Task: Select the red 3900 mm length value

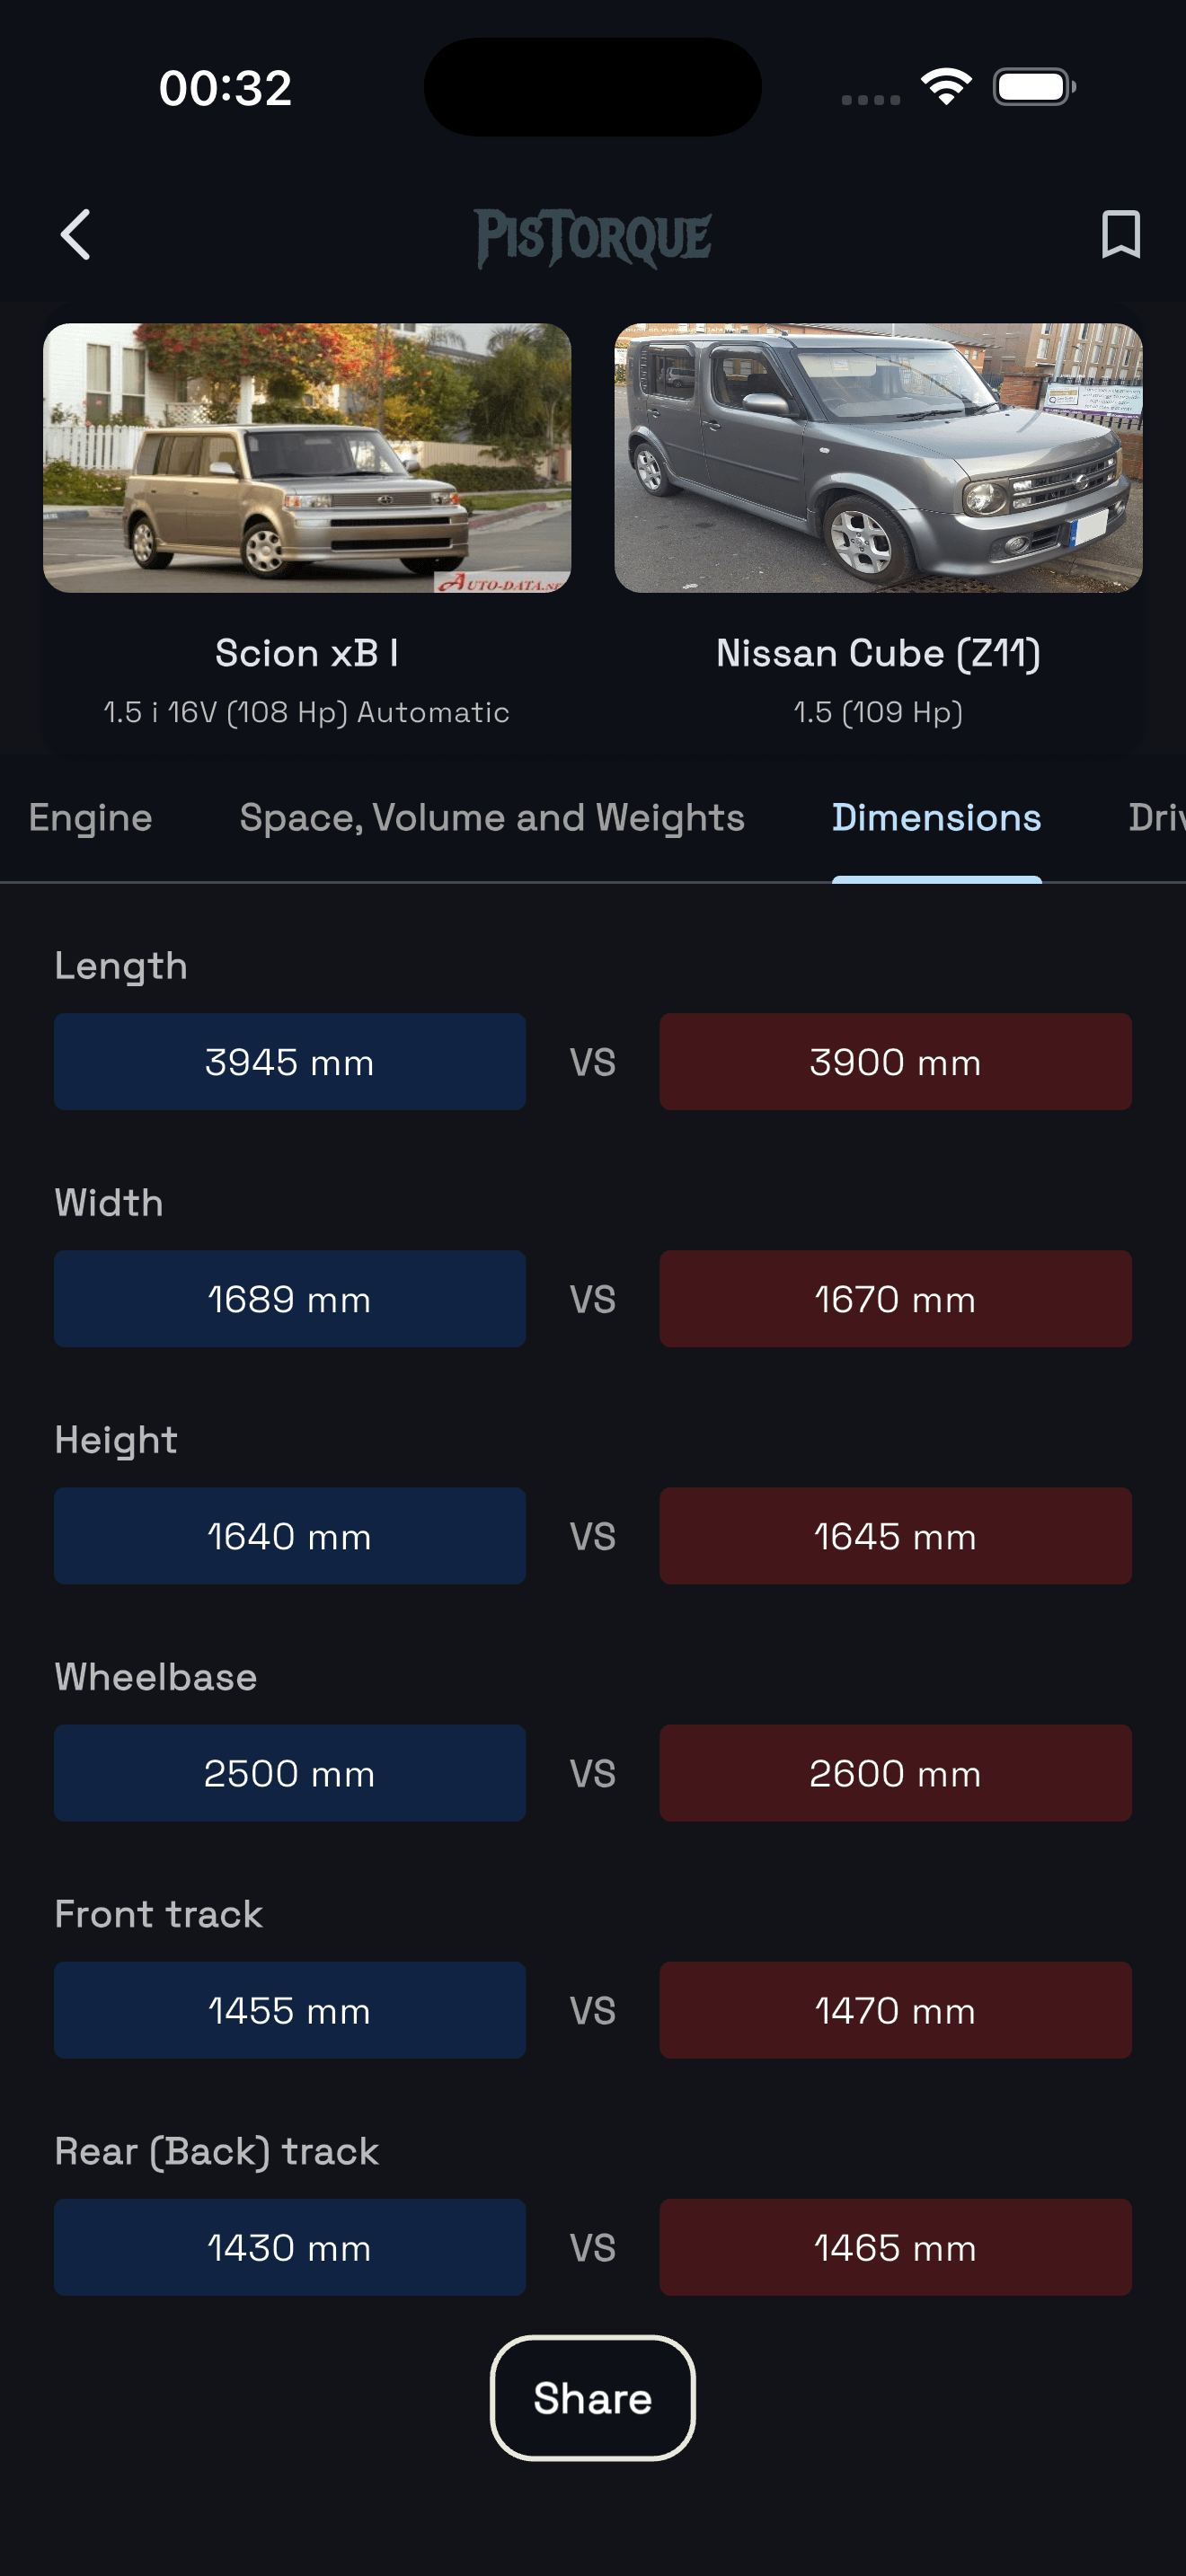Action: click(895, 1062)
